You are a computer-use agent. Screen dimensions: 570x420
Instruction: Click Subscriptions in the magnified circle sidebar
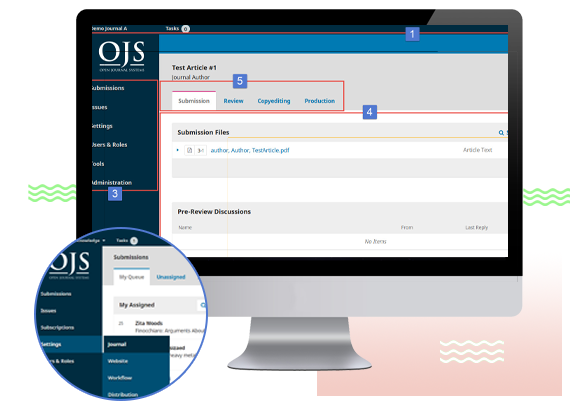[x=57, y=327]
